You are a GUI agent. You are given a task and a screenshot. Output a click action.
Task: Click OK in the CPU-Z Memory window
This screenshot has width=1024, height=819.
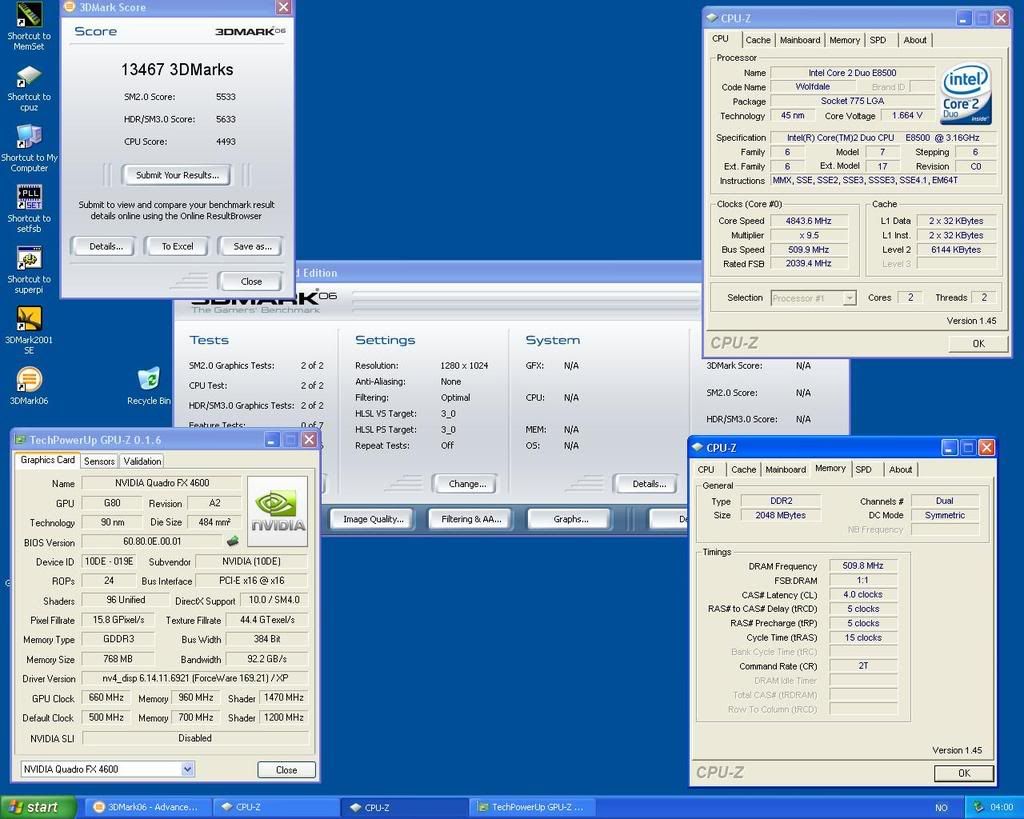click(x=964, y=773)
